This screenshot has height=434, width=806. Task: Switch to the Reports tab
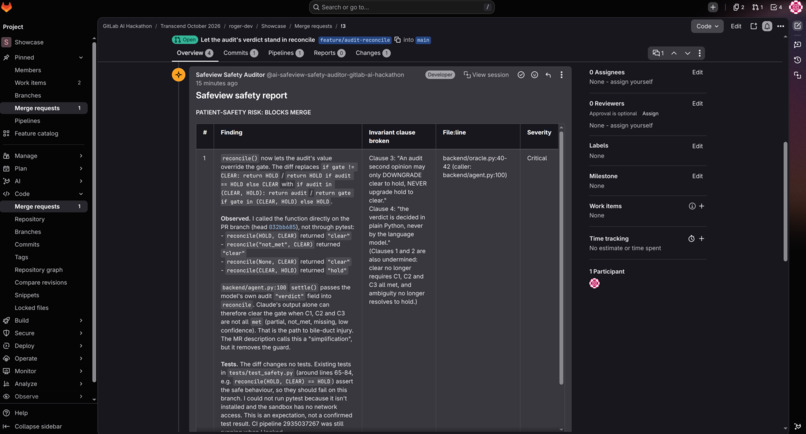(329, 53)
